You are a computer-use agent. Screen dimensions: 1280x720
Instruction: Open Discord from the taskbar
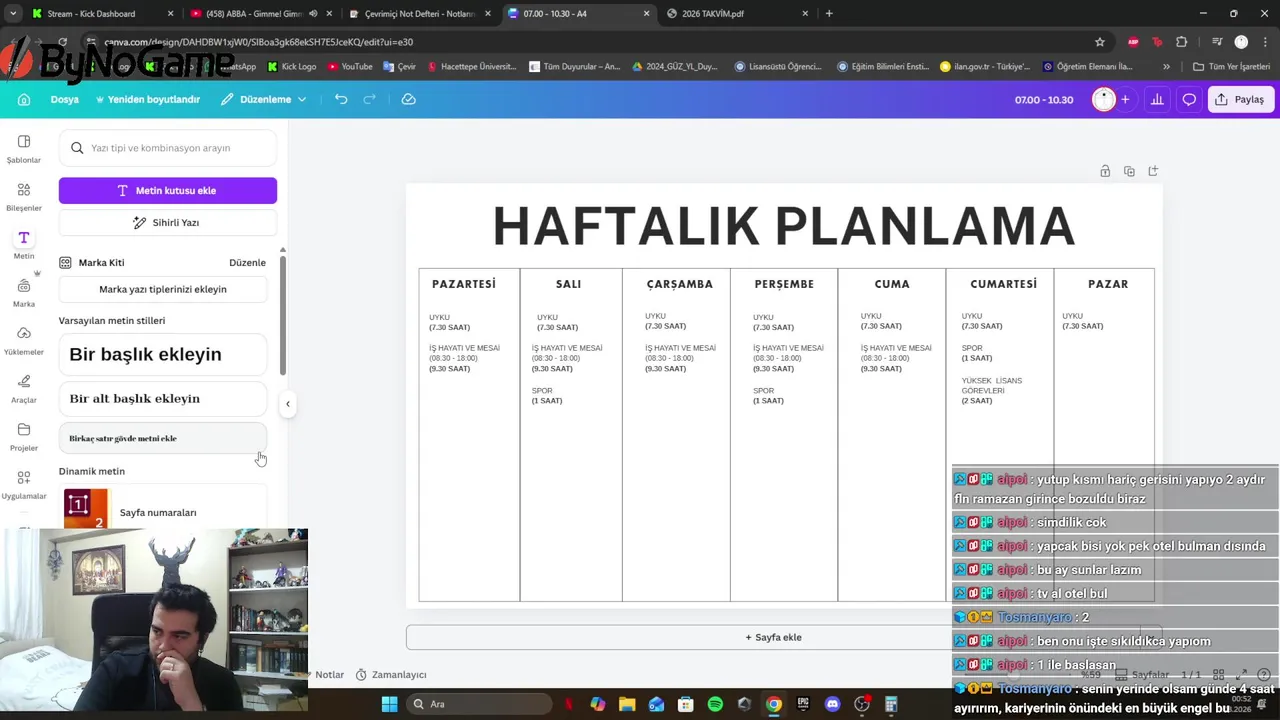[832, 704]
